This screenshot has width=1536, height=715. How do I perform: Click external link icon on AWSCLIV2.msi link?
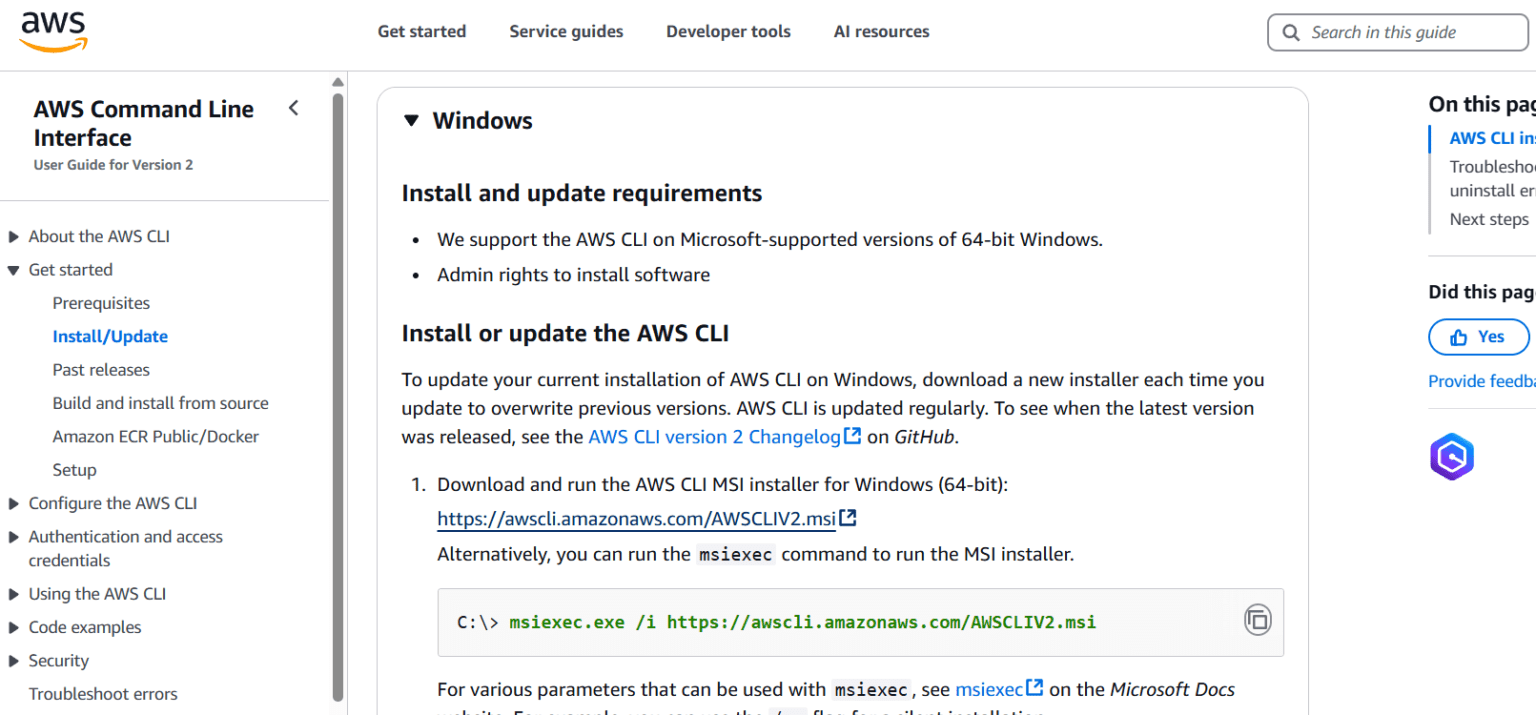[848, 517]
